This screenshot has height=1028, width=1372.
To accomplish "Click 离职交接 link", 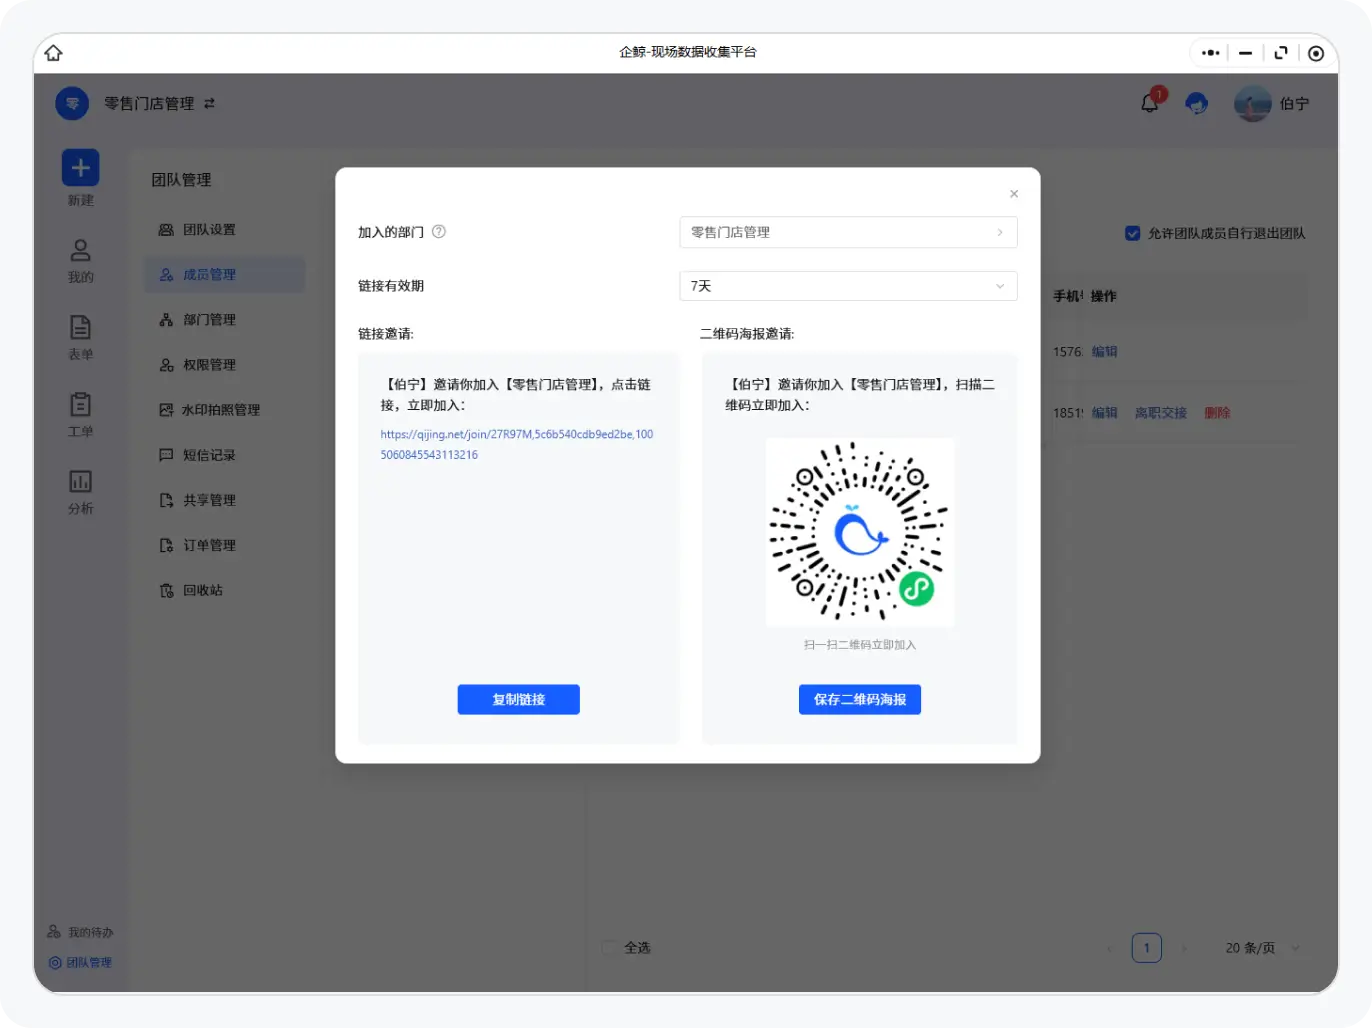I will point(1161,413).
